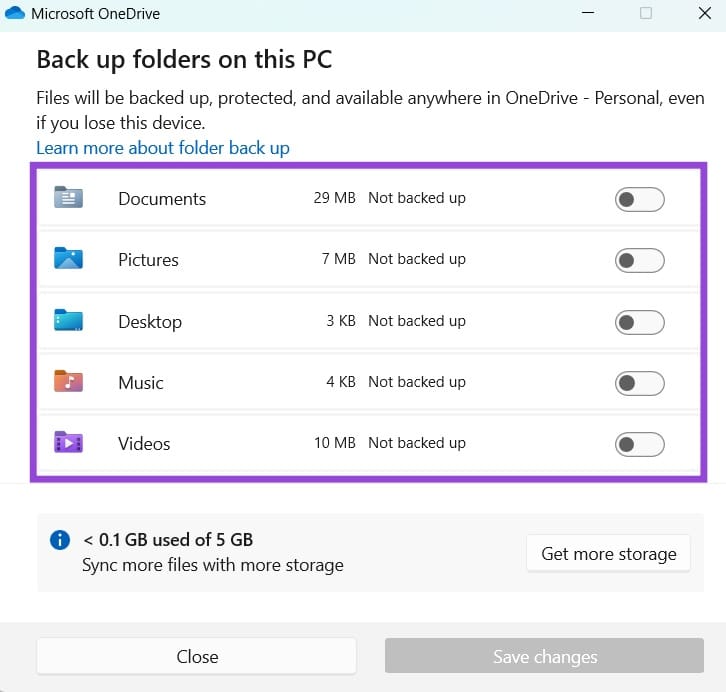The height and width of the screenshot is (692, 726).
Task: Click the Close button at bottom
Action: pos(197,657)
